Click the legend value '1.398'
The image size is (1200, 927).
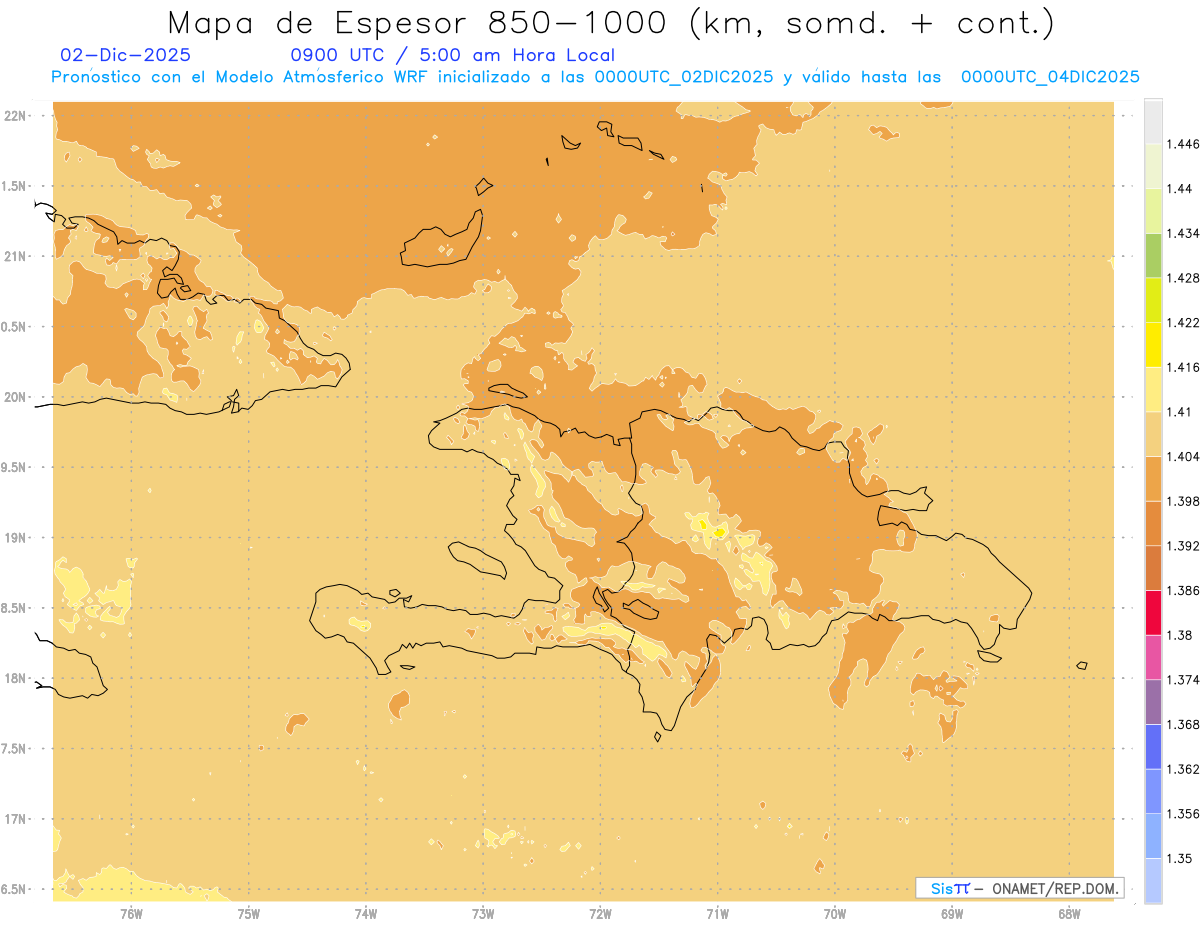[x=1183, y=501]
